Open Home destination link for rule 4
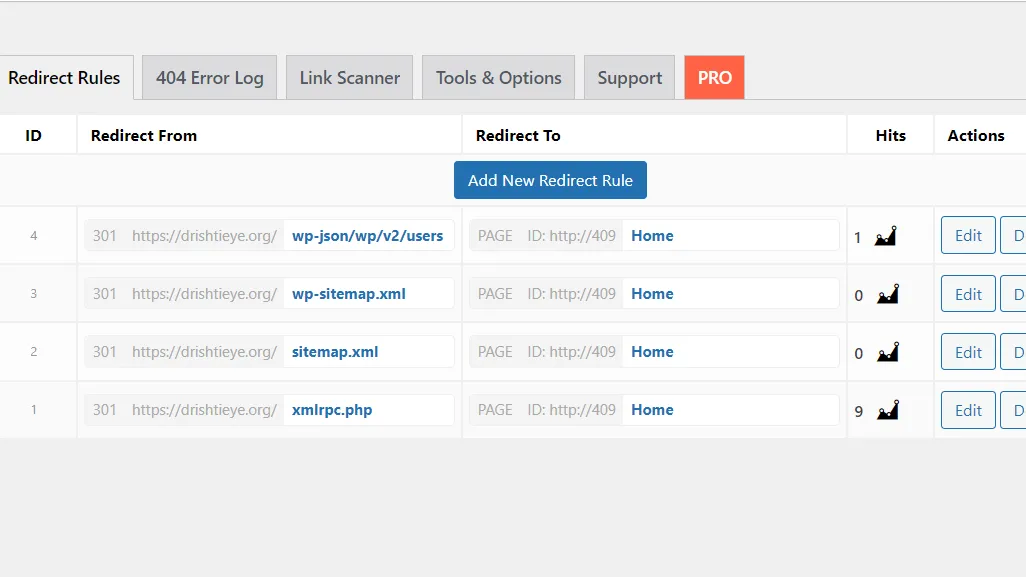The width and height of the screenshot is (1026, 577). point(652,236)
